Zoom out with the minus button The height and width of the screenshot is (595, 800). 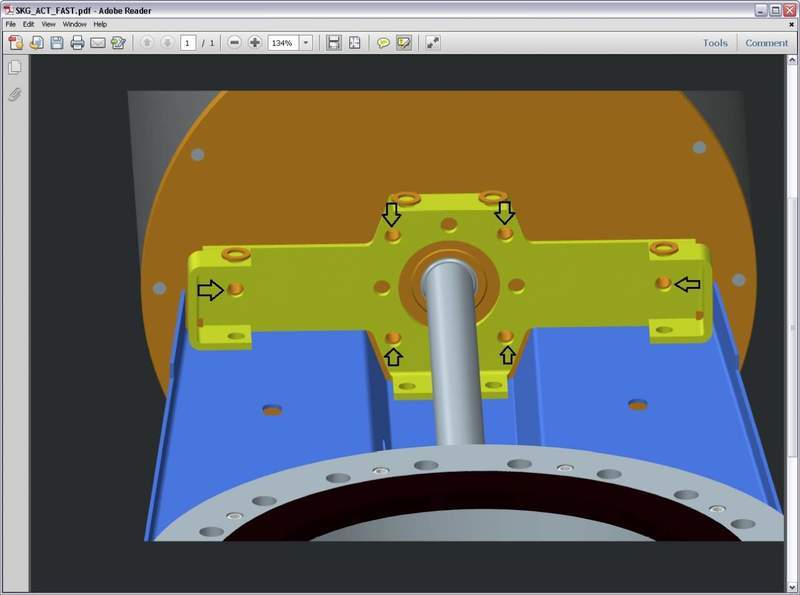(x=234, y=43)
